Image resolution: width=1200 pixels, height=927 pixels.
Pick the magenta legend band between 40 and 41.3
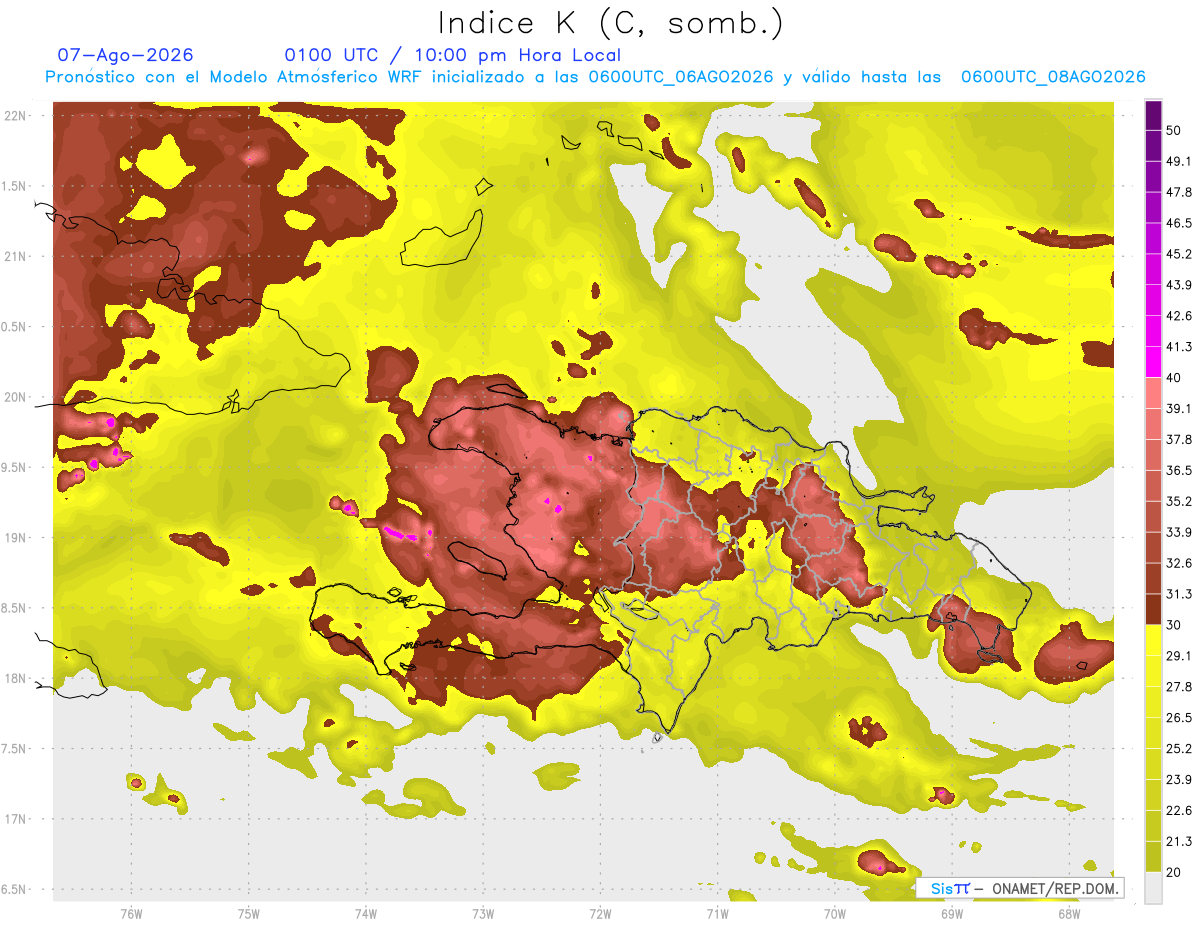click(1153, 362)
